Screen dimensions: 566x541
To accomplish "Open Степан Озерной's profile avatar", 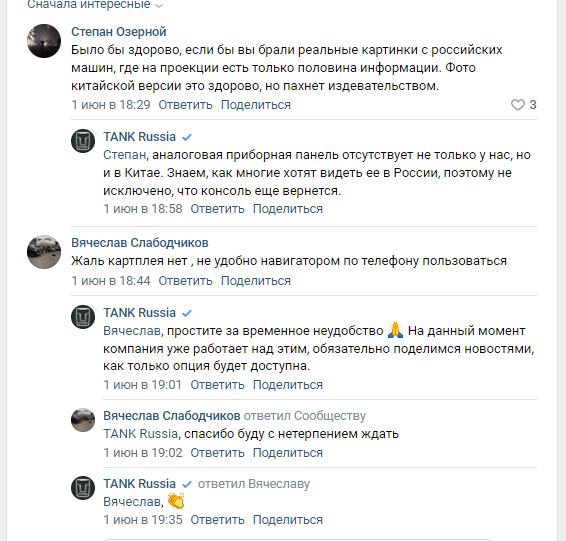I will point(44,41).
